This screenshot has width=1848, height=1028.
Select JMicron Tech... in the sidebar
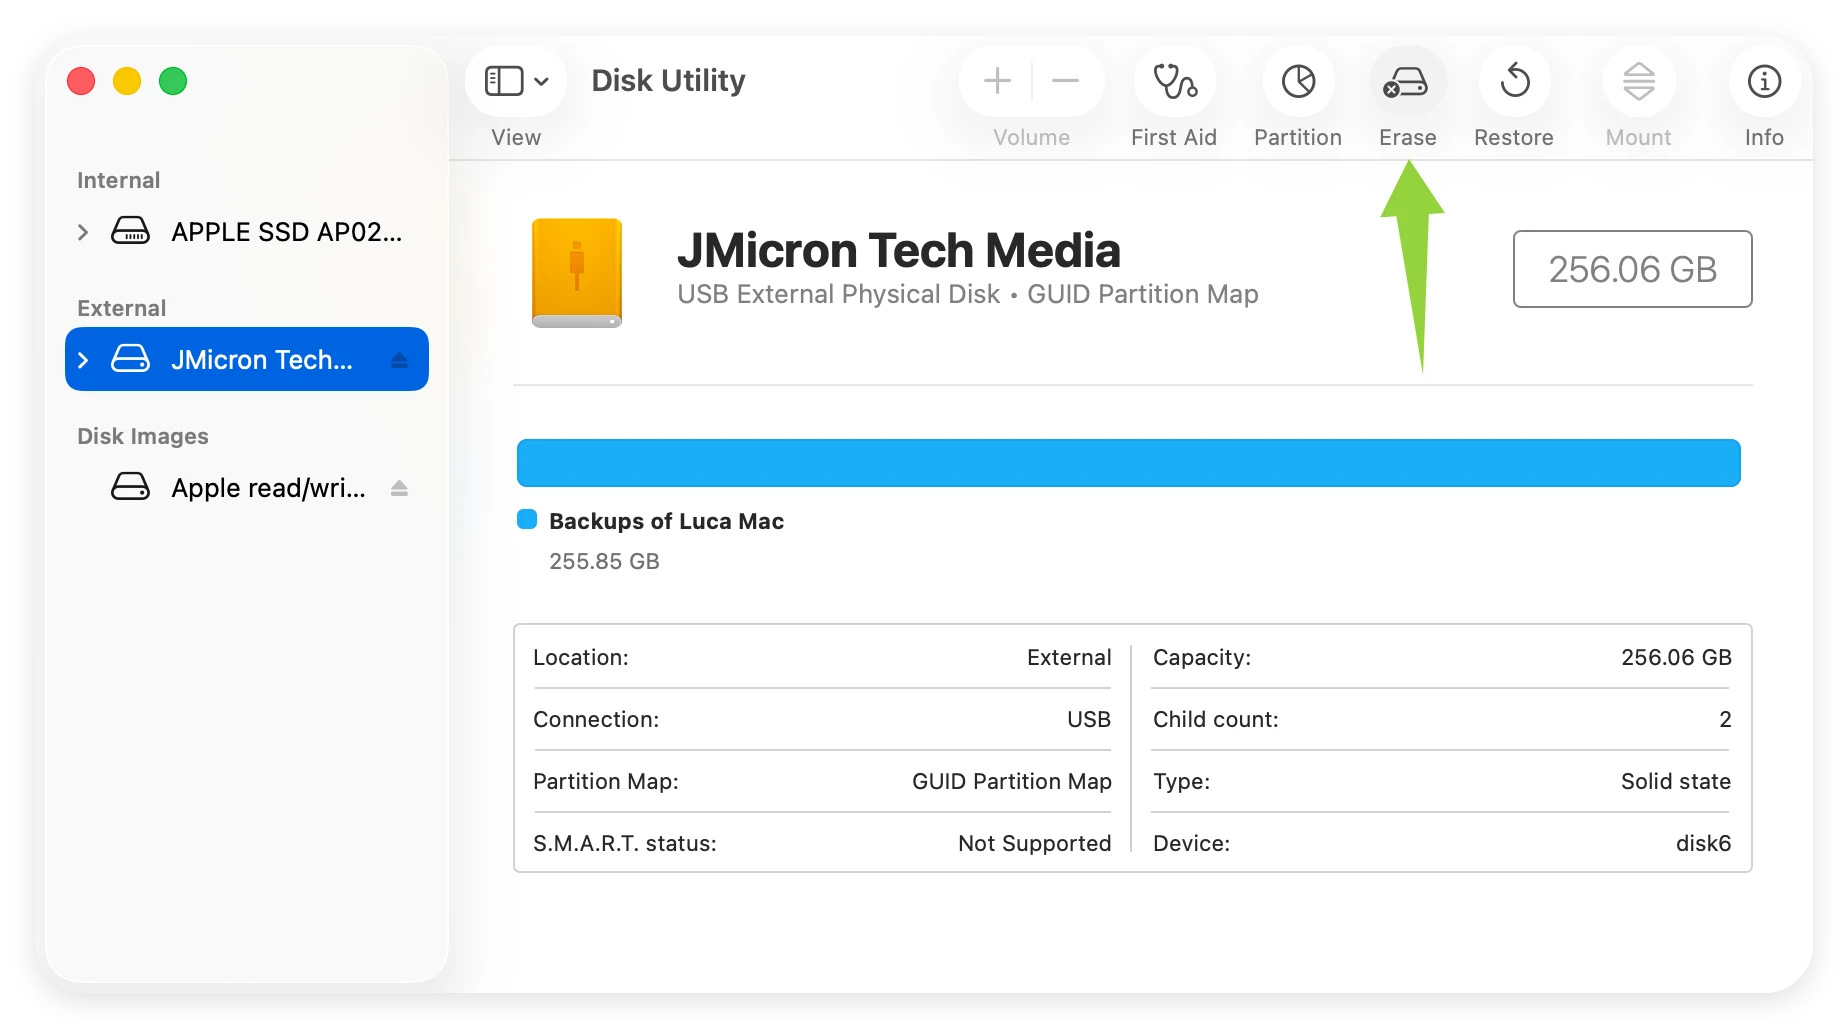click(247, 359)
